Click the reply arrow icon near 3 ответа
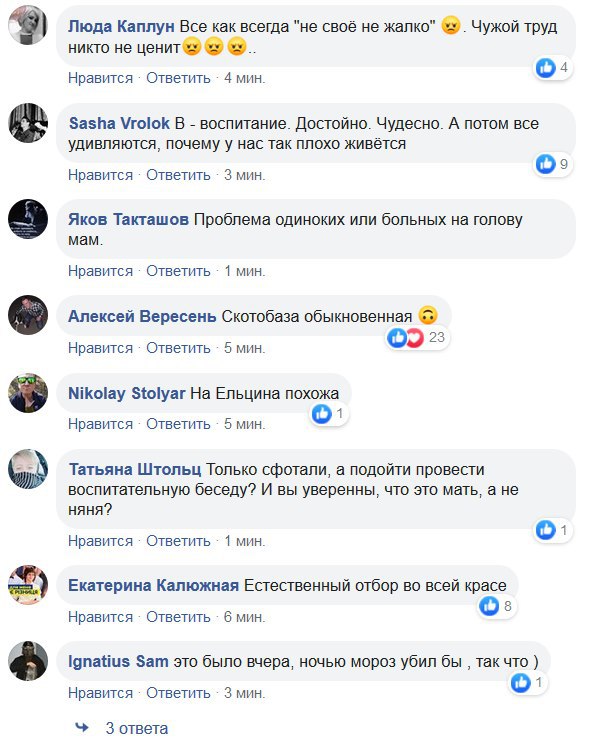Viewport: 608px width, 744px height. (82, 728)
